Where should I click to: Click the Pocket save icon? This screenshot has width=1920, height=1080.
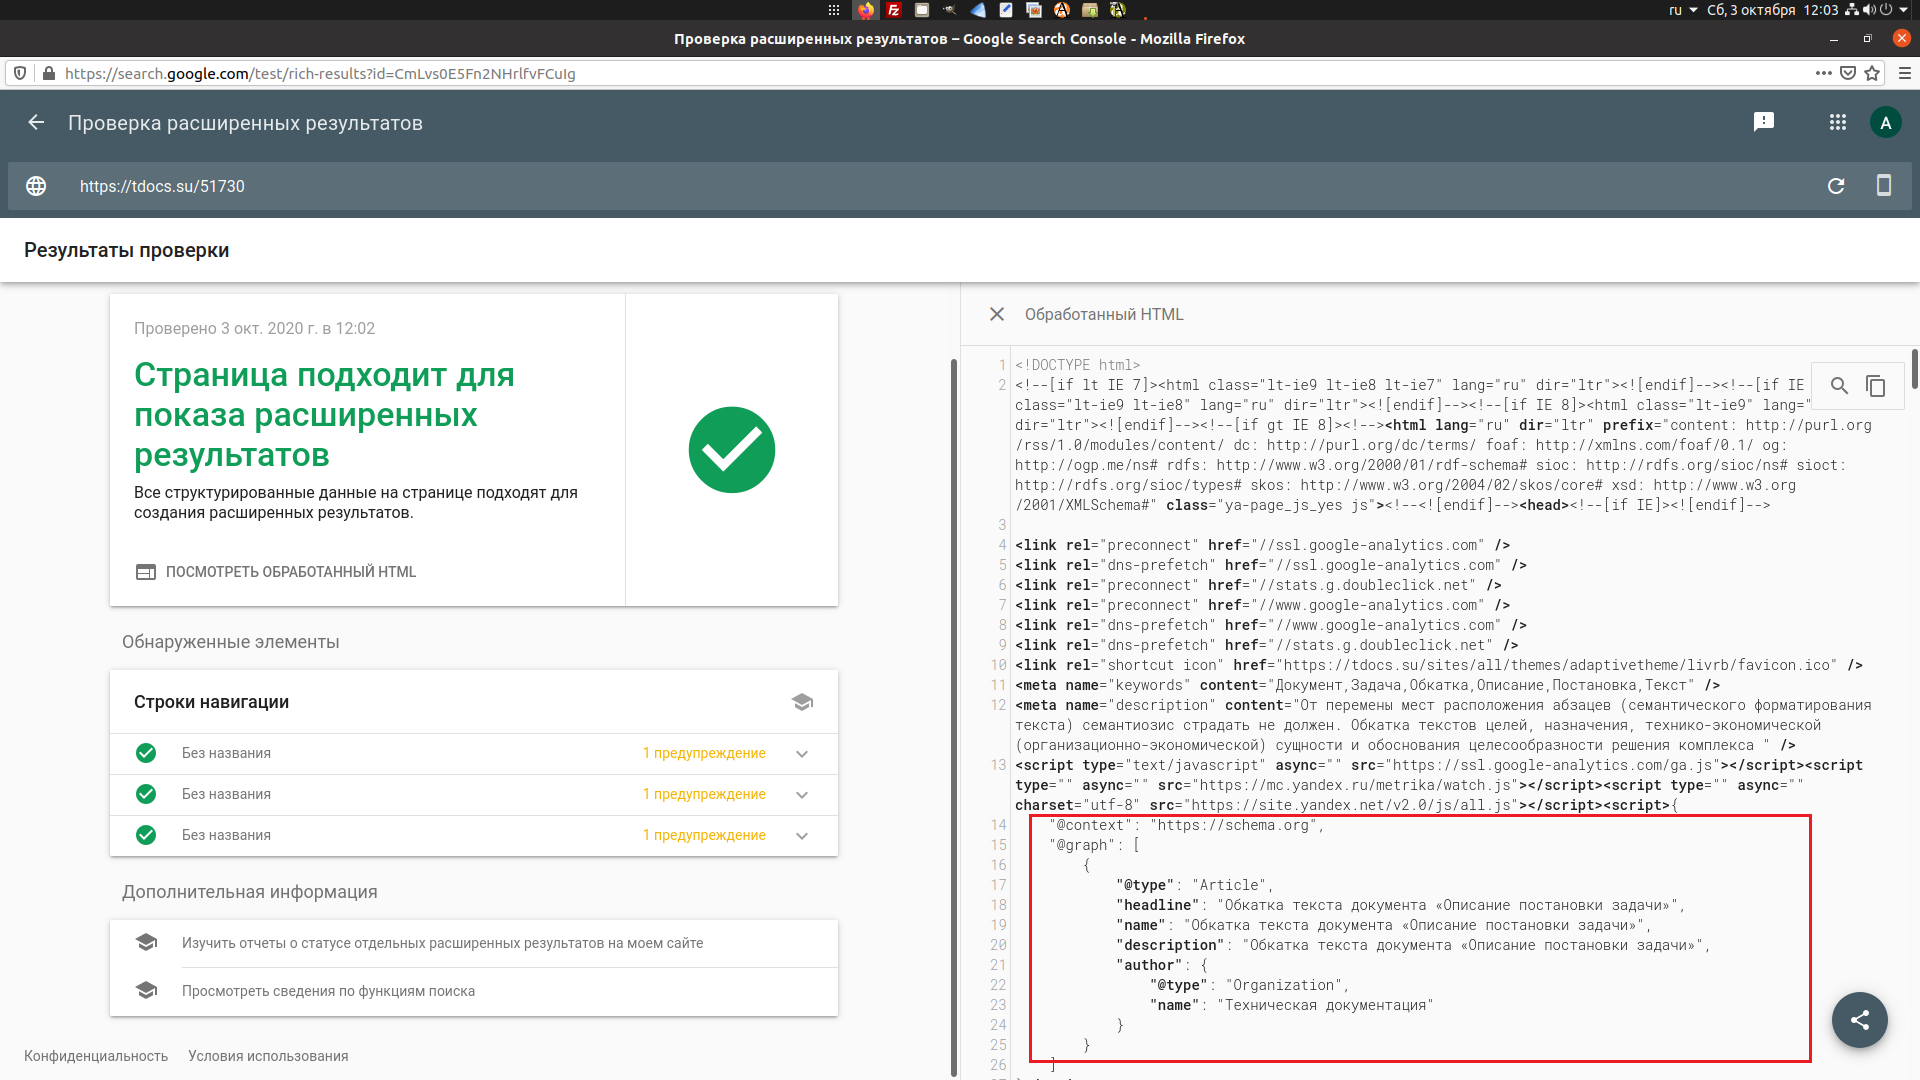pyautogui.click(x=1848, y=73)
